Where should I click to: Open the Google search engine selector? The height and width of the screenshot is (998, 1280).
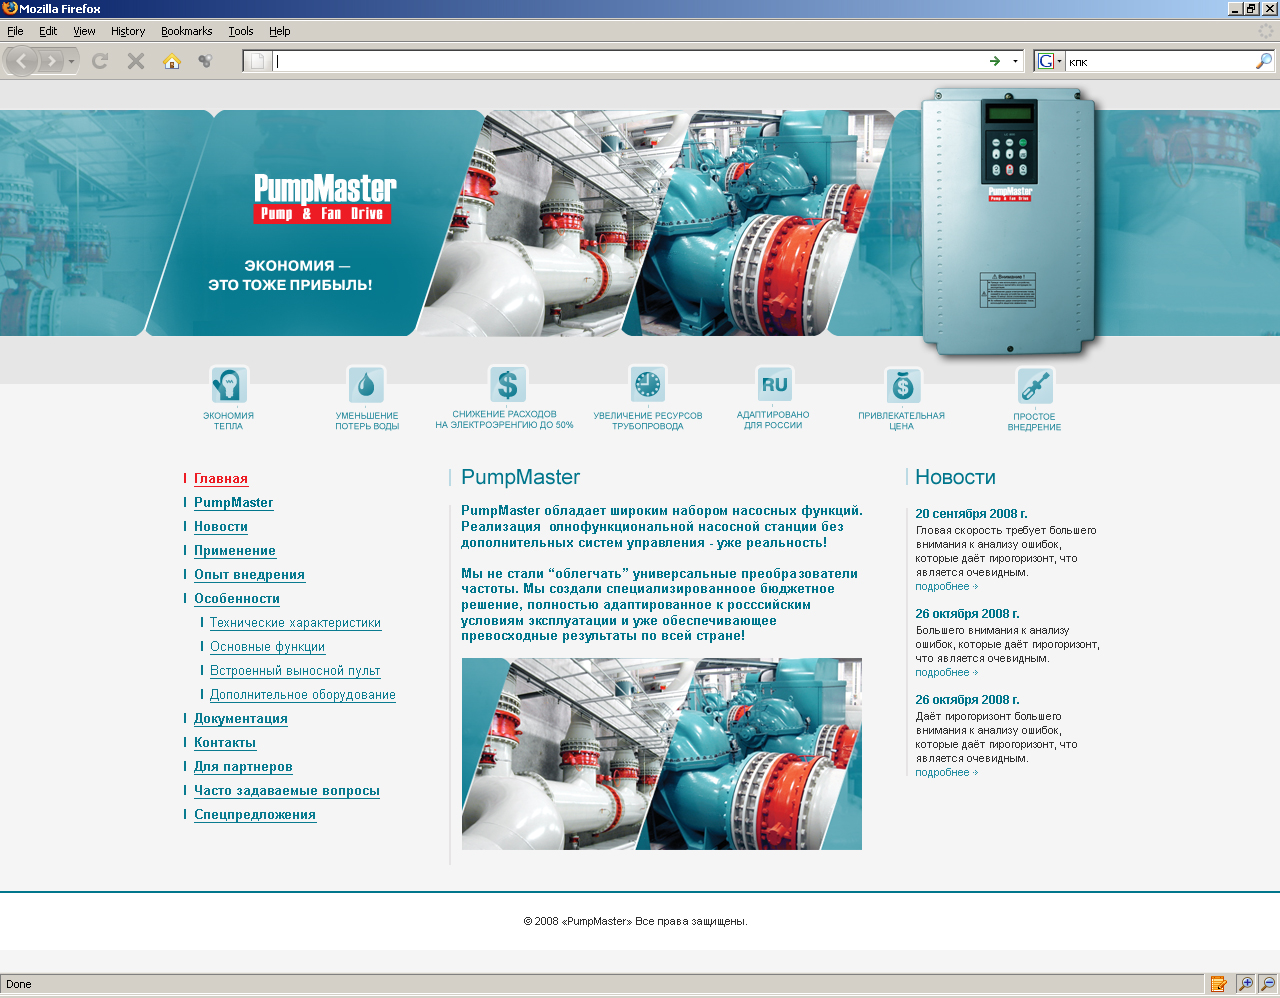pos(1049,61)
